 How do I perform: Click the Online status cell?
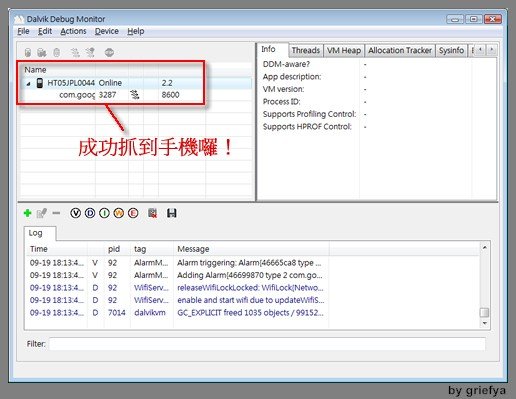(x=110, y=83)
